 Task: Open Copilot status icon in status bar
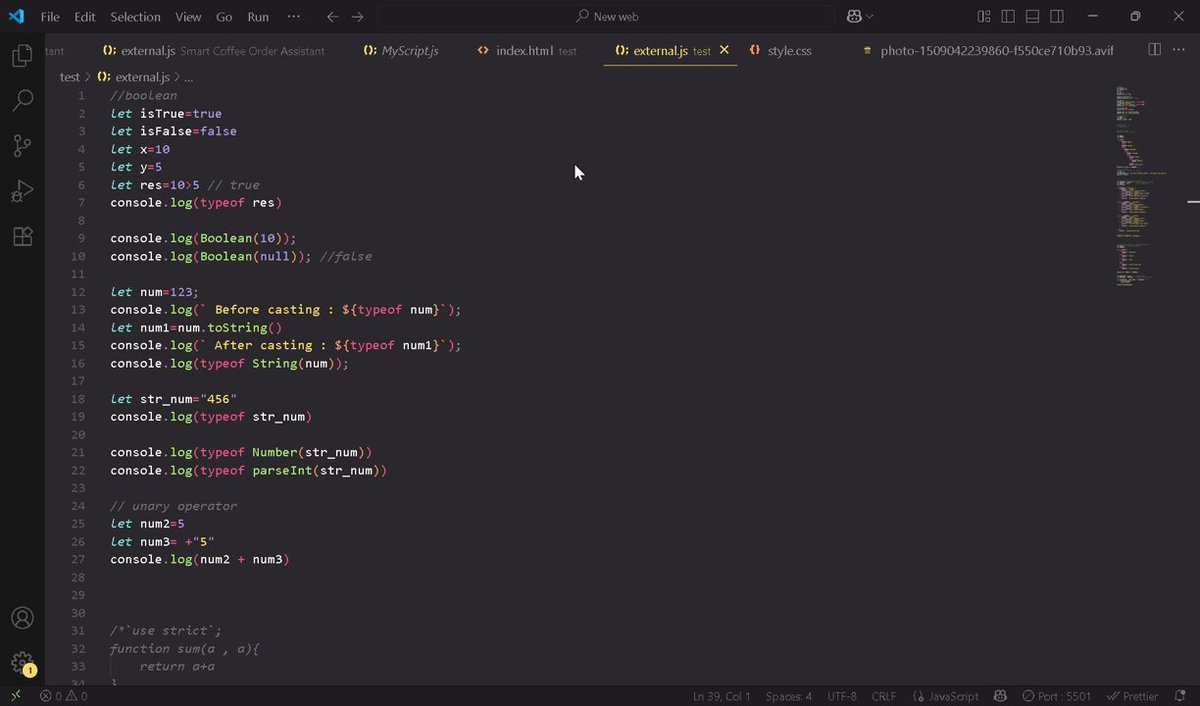(x=1000, y=696)
